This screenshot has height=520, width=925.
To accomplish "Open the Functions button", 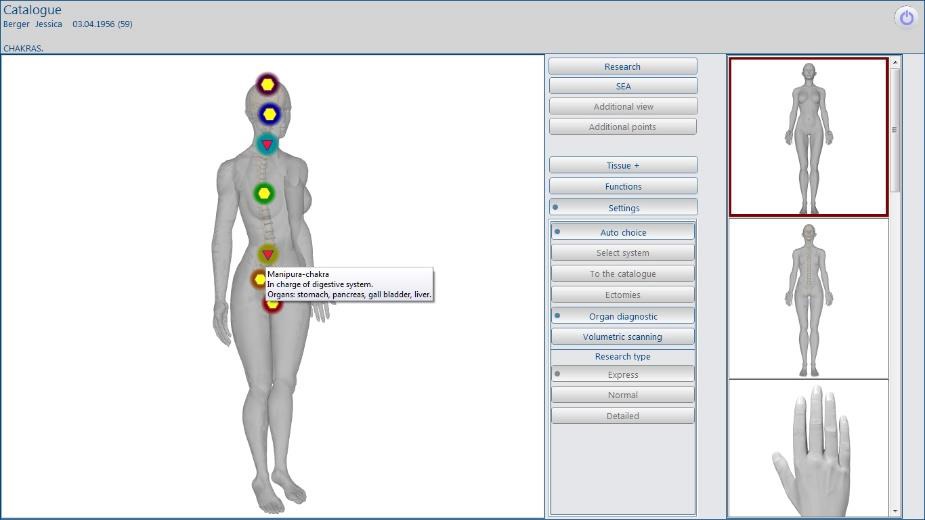I will click(x=623, y=187).
